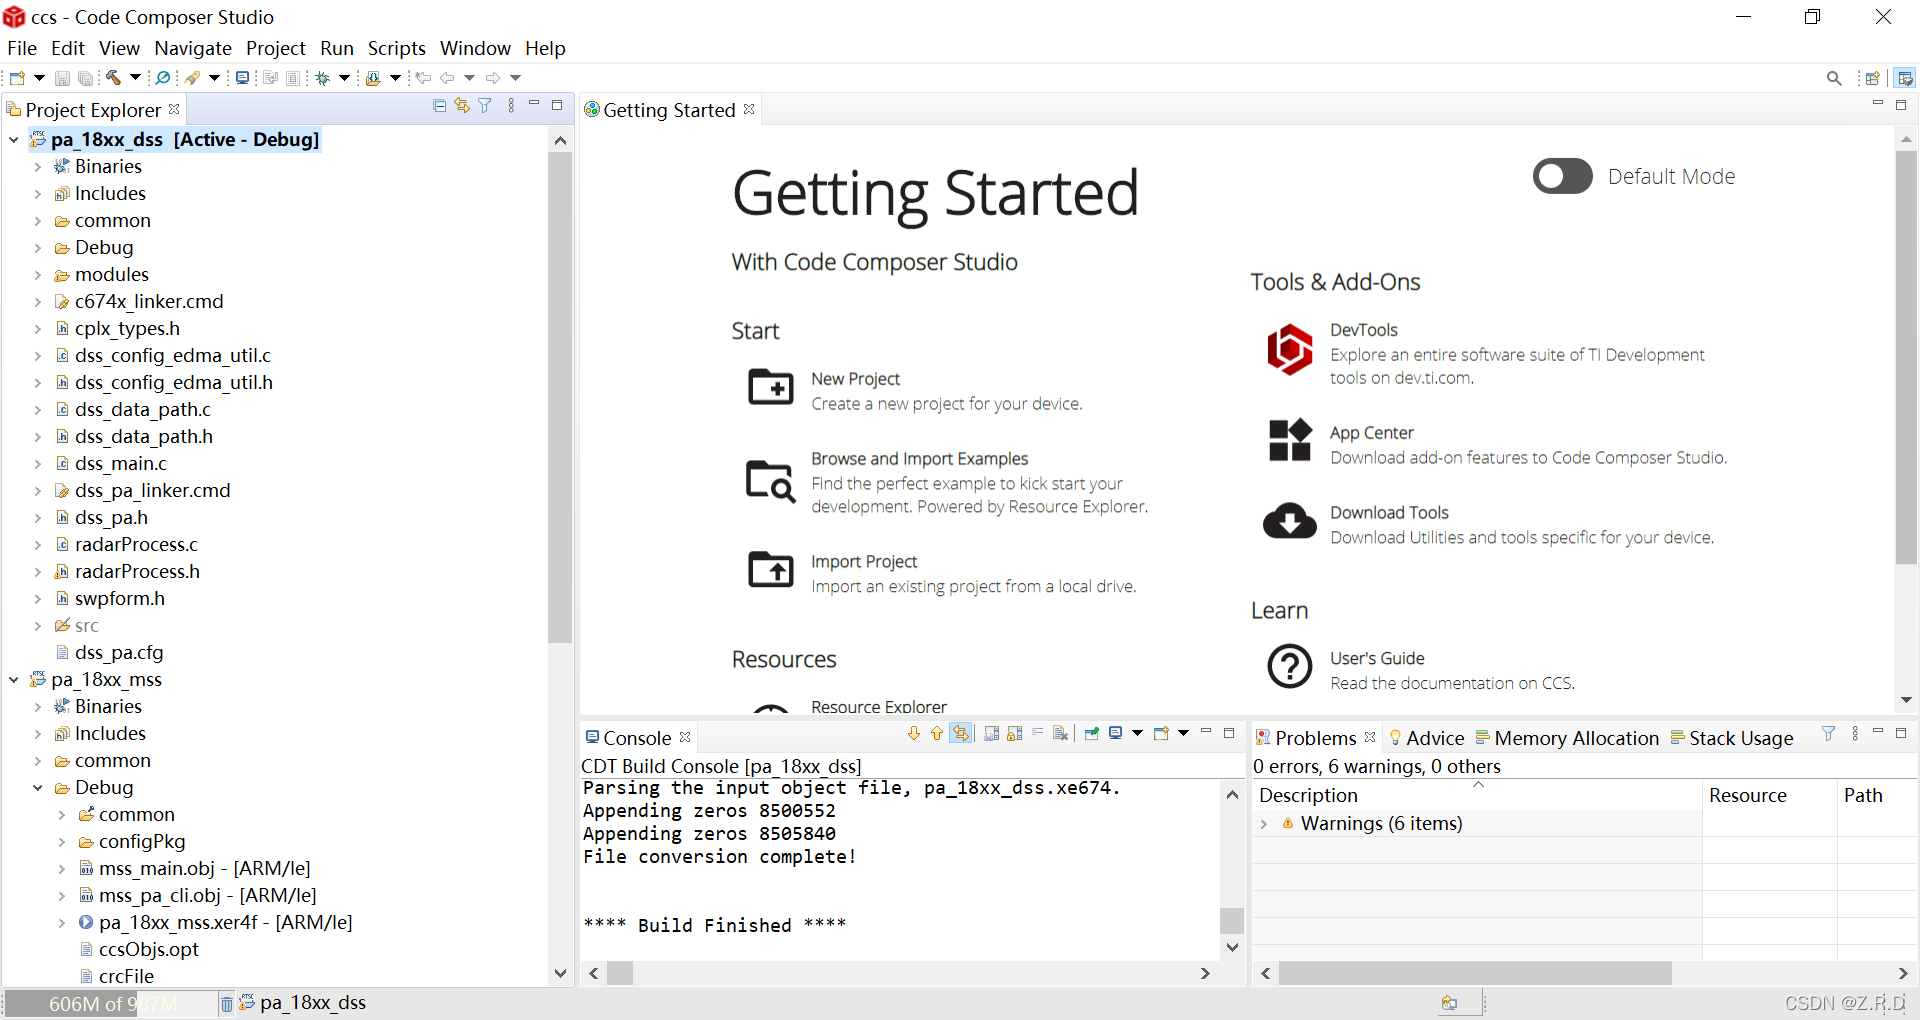
Task: Click Console clear console icon
Action: 1061,734
